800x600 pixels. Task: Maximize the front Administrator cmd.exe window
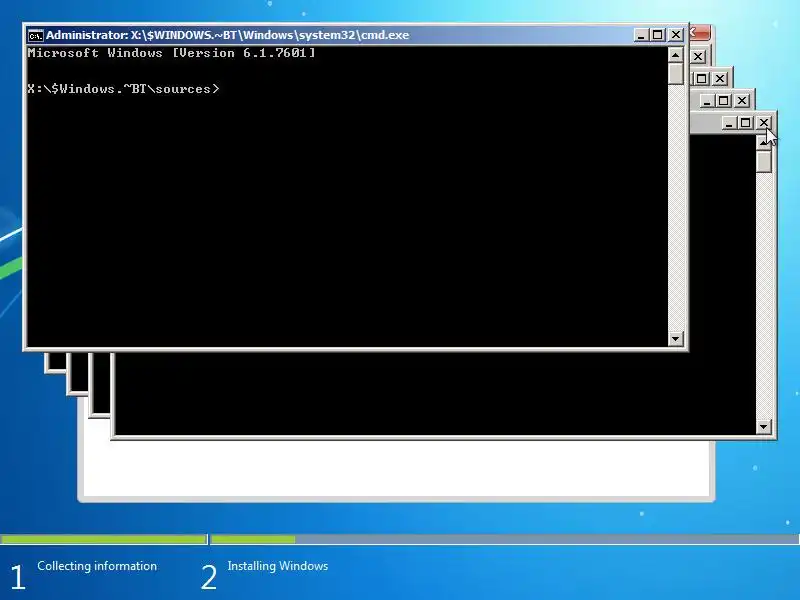[x=658, y=35]
